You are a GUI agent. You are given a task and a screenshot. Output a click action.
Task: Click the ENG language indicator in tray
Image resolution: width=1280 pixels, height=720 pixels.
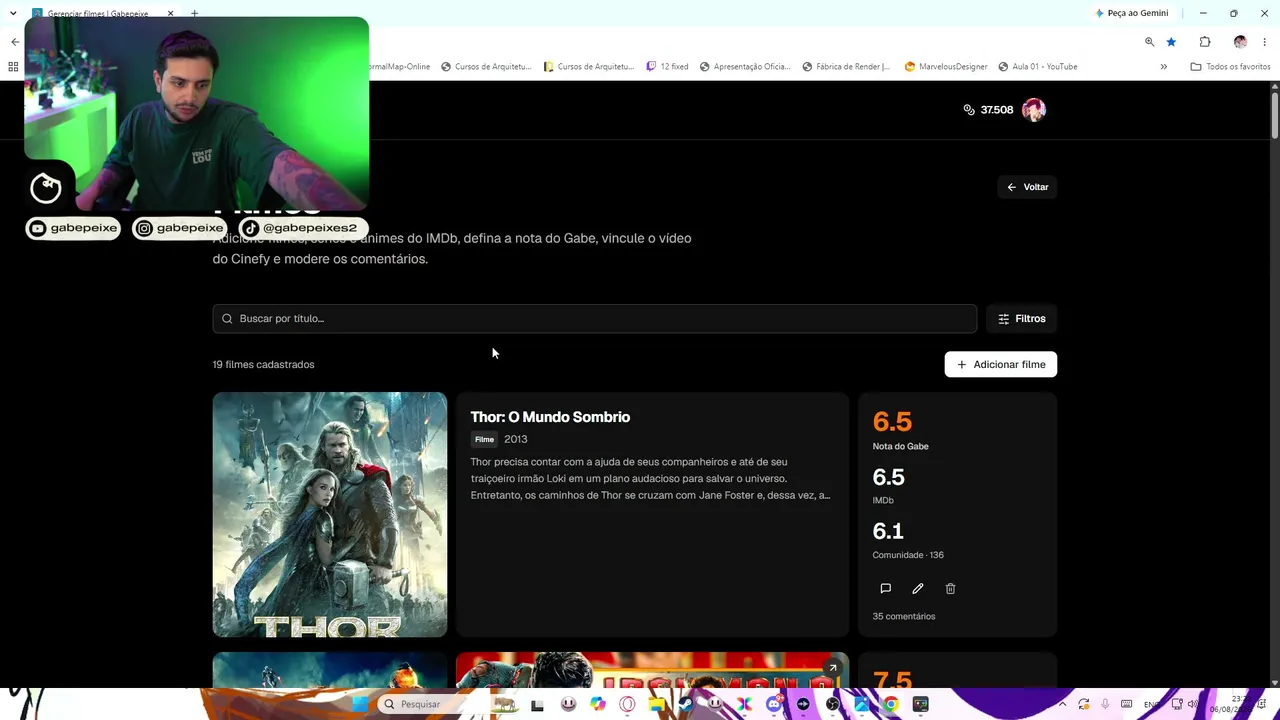(1152, 704)
